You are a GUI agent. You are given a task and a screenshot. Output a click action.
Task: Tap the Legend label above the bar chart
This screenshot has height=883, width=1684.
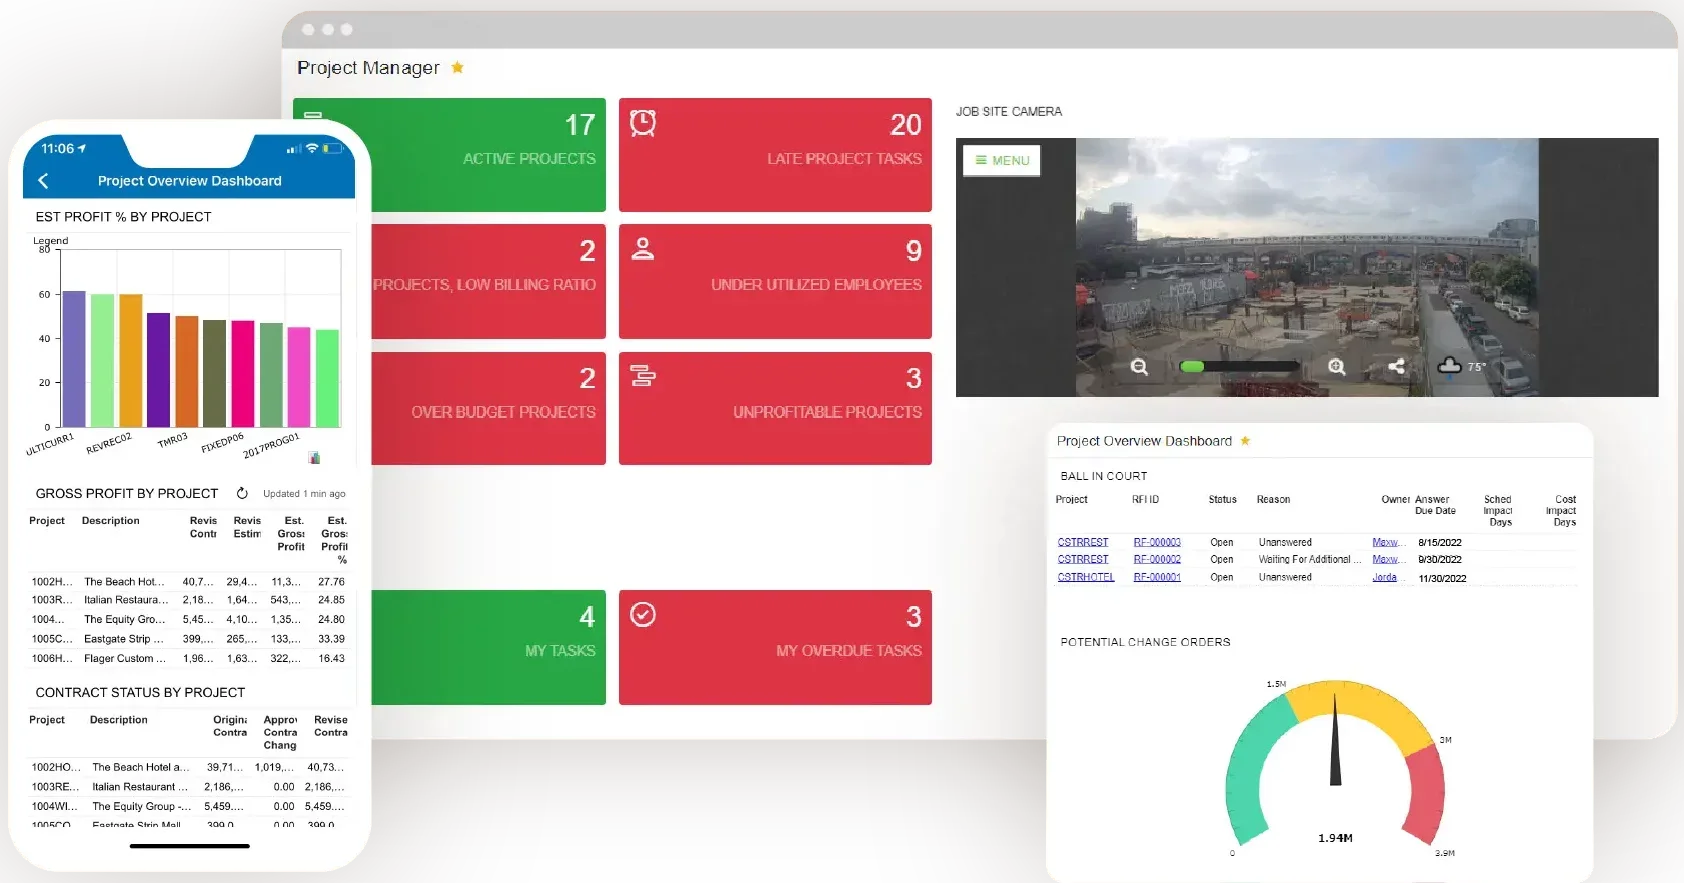tap(51, 240)
